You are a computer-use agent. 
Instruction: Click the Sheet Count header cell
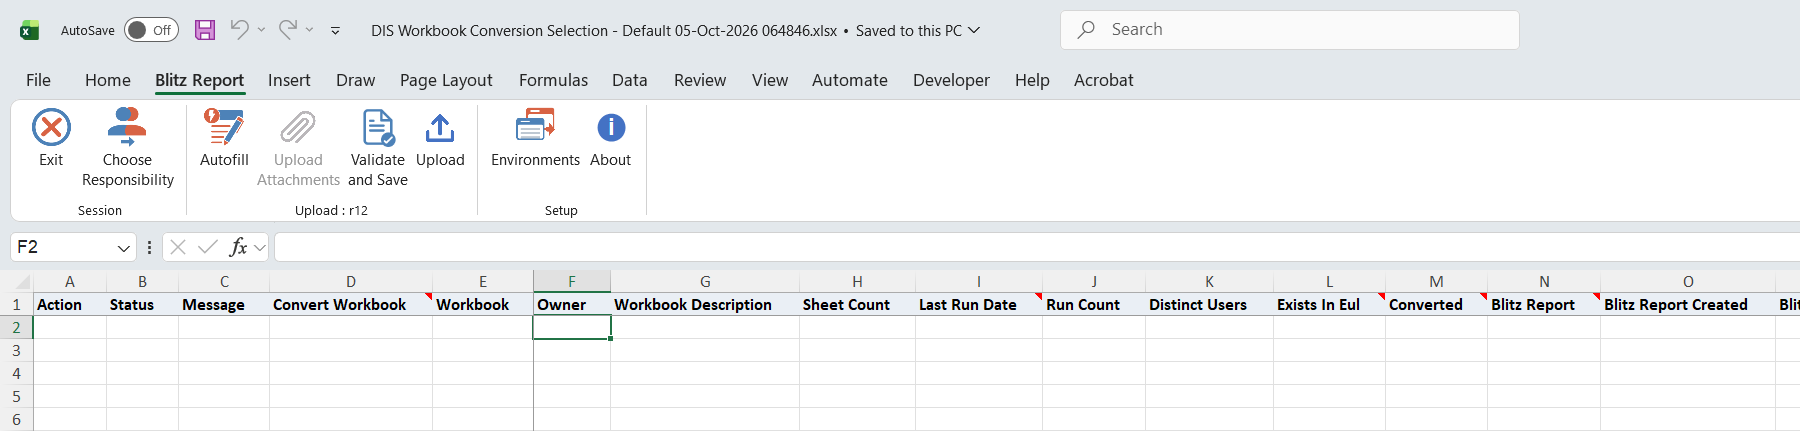pyautogui.click(x=857, y=304)
